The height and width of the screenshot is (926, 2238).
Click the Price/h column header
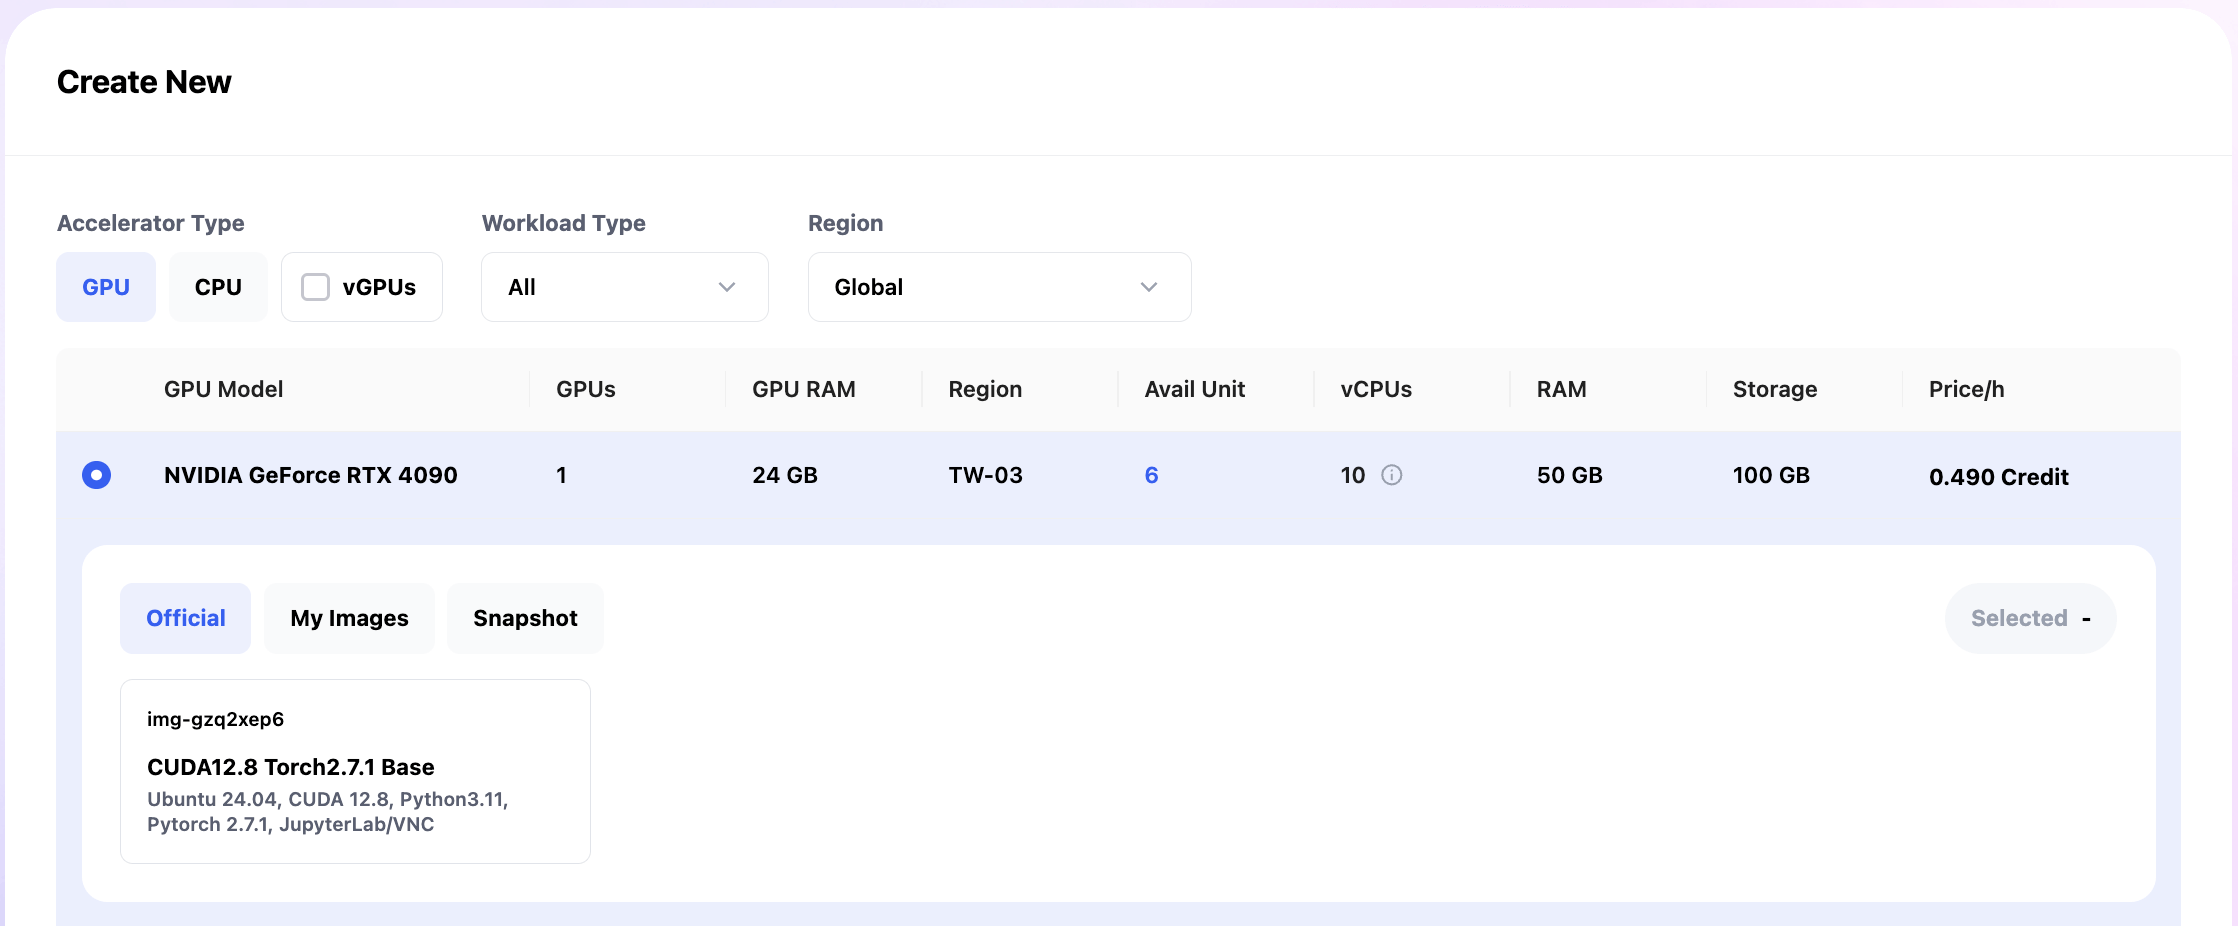click(x=1966, y=389)
